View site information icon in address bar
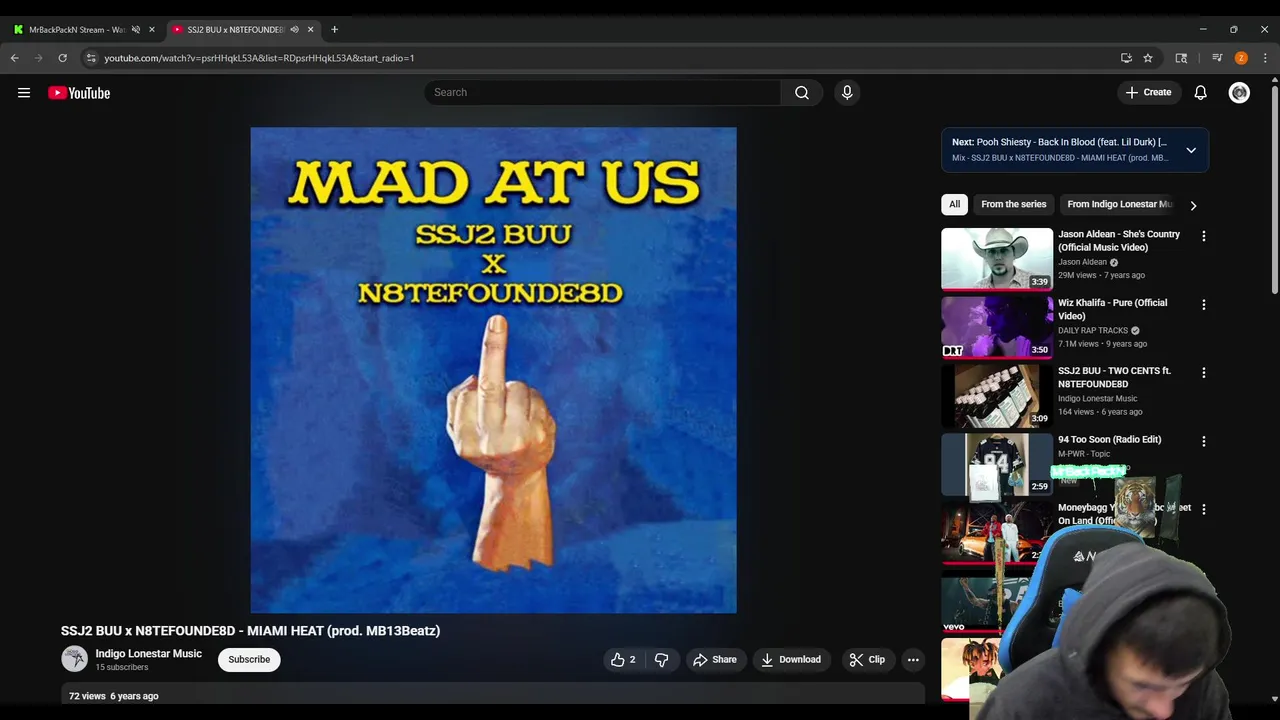The width and height of the screenshot is (1280, 720). pos(91,58)
